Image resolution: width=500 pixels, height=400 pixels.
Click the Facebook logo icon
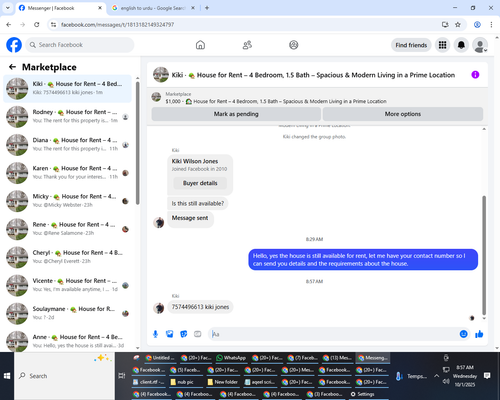pos(14,45)
